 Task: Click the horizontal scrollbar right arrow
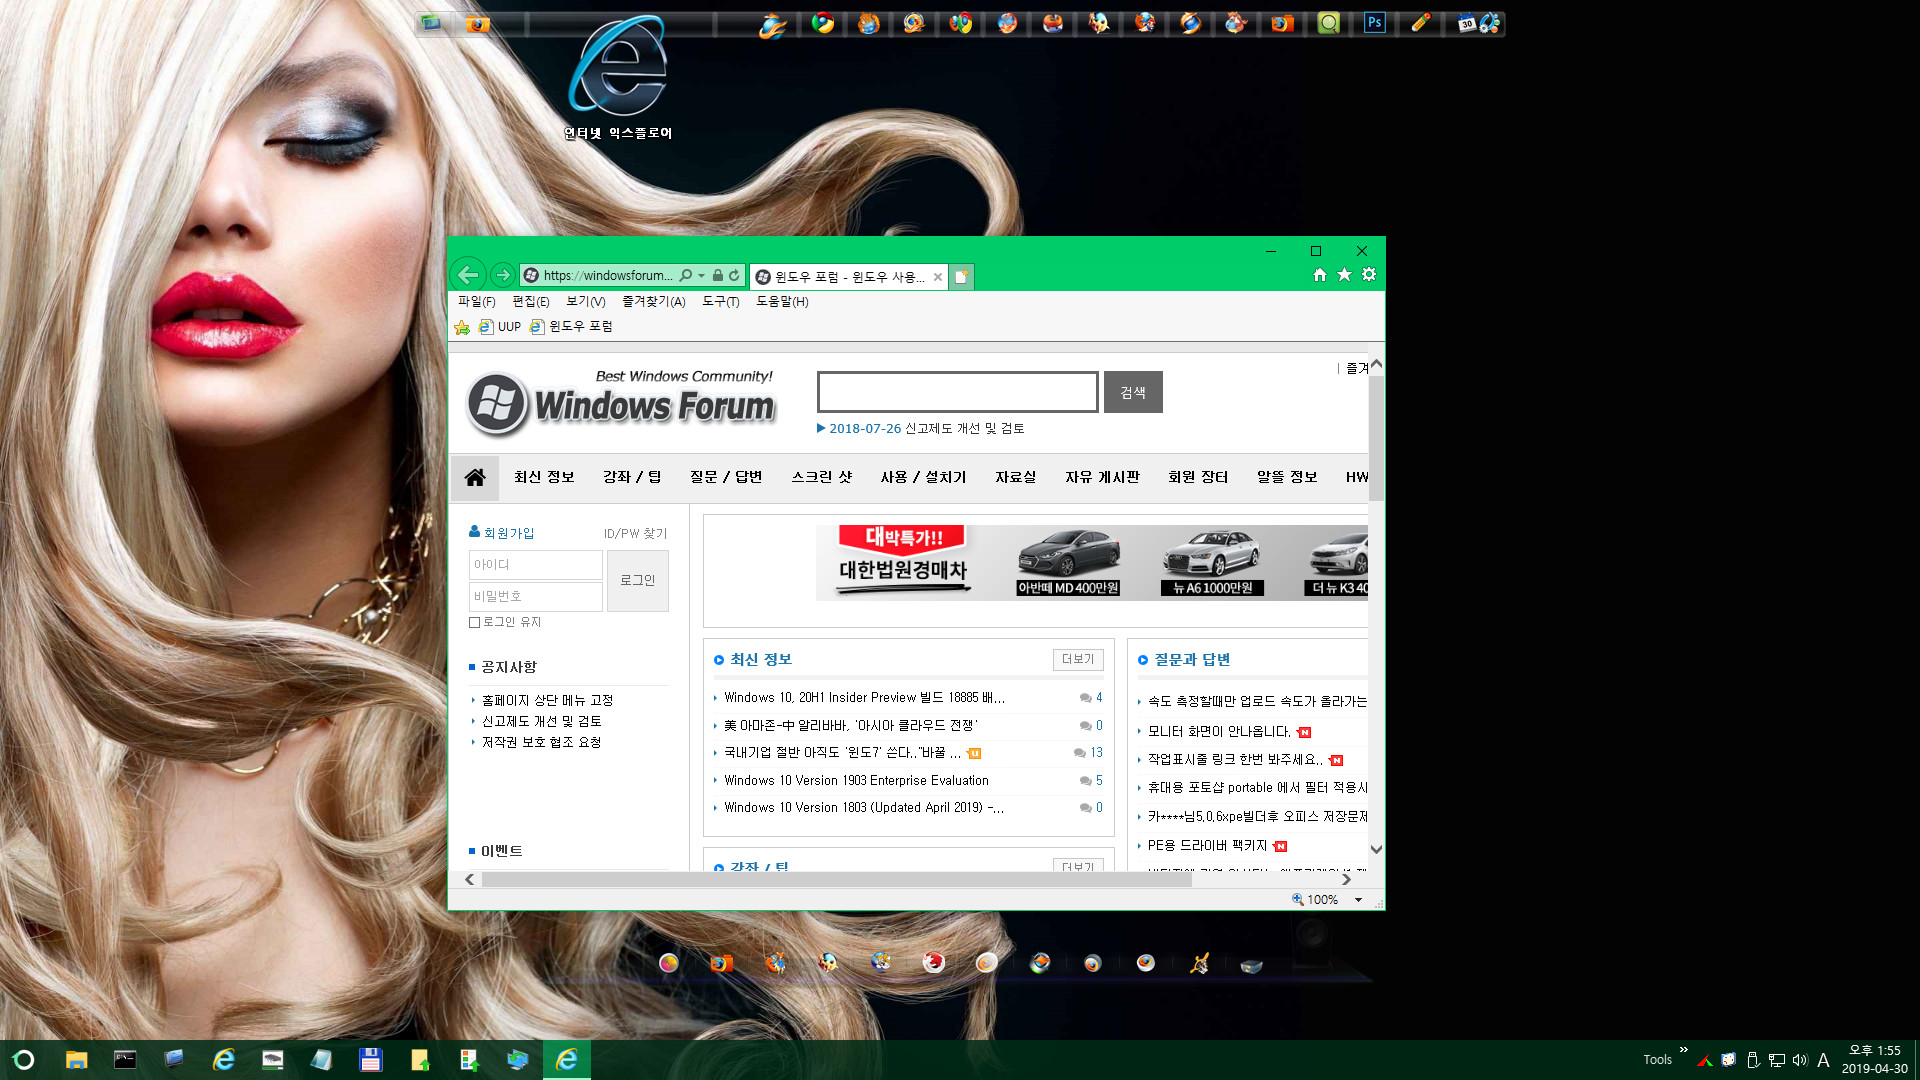click(1346, 880)
